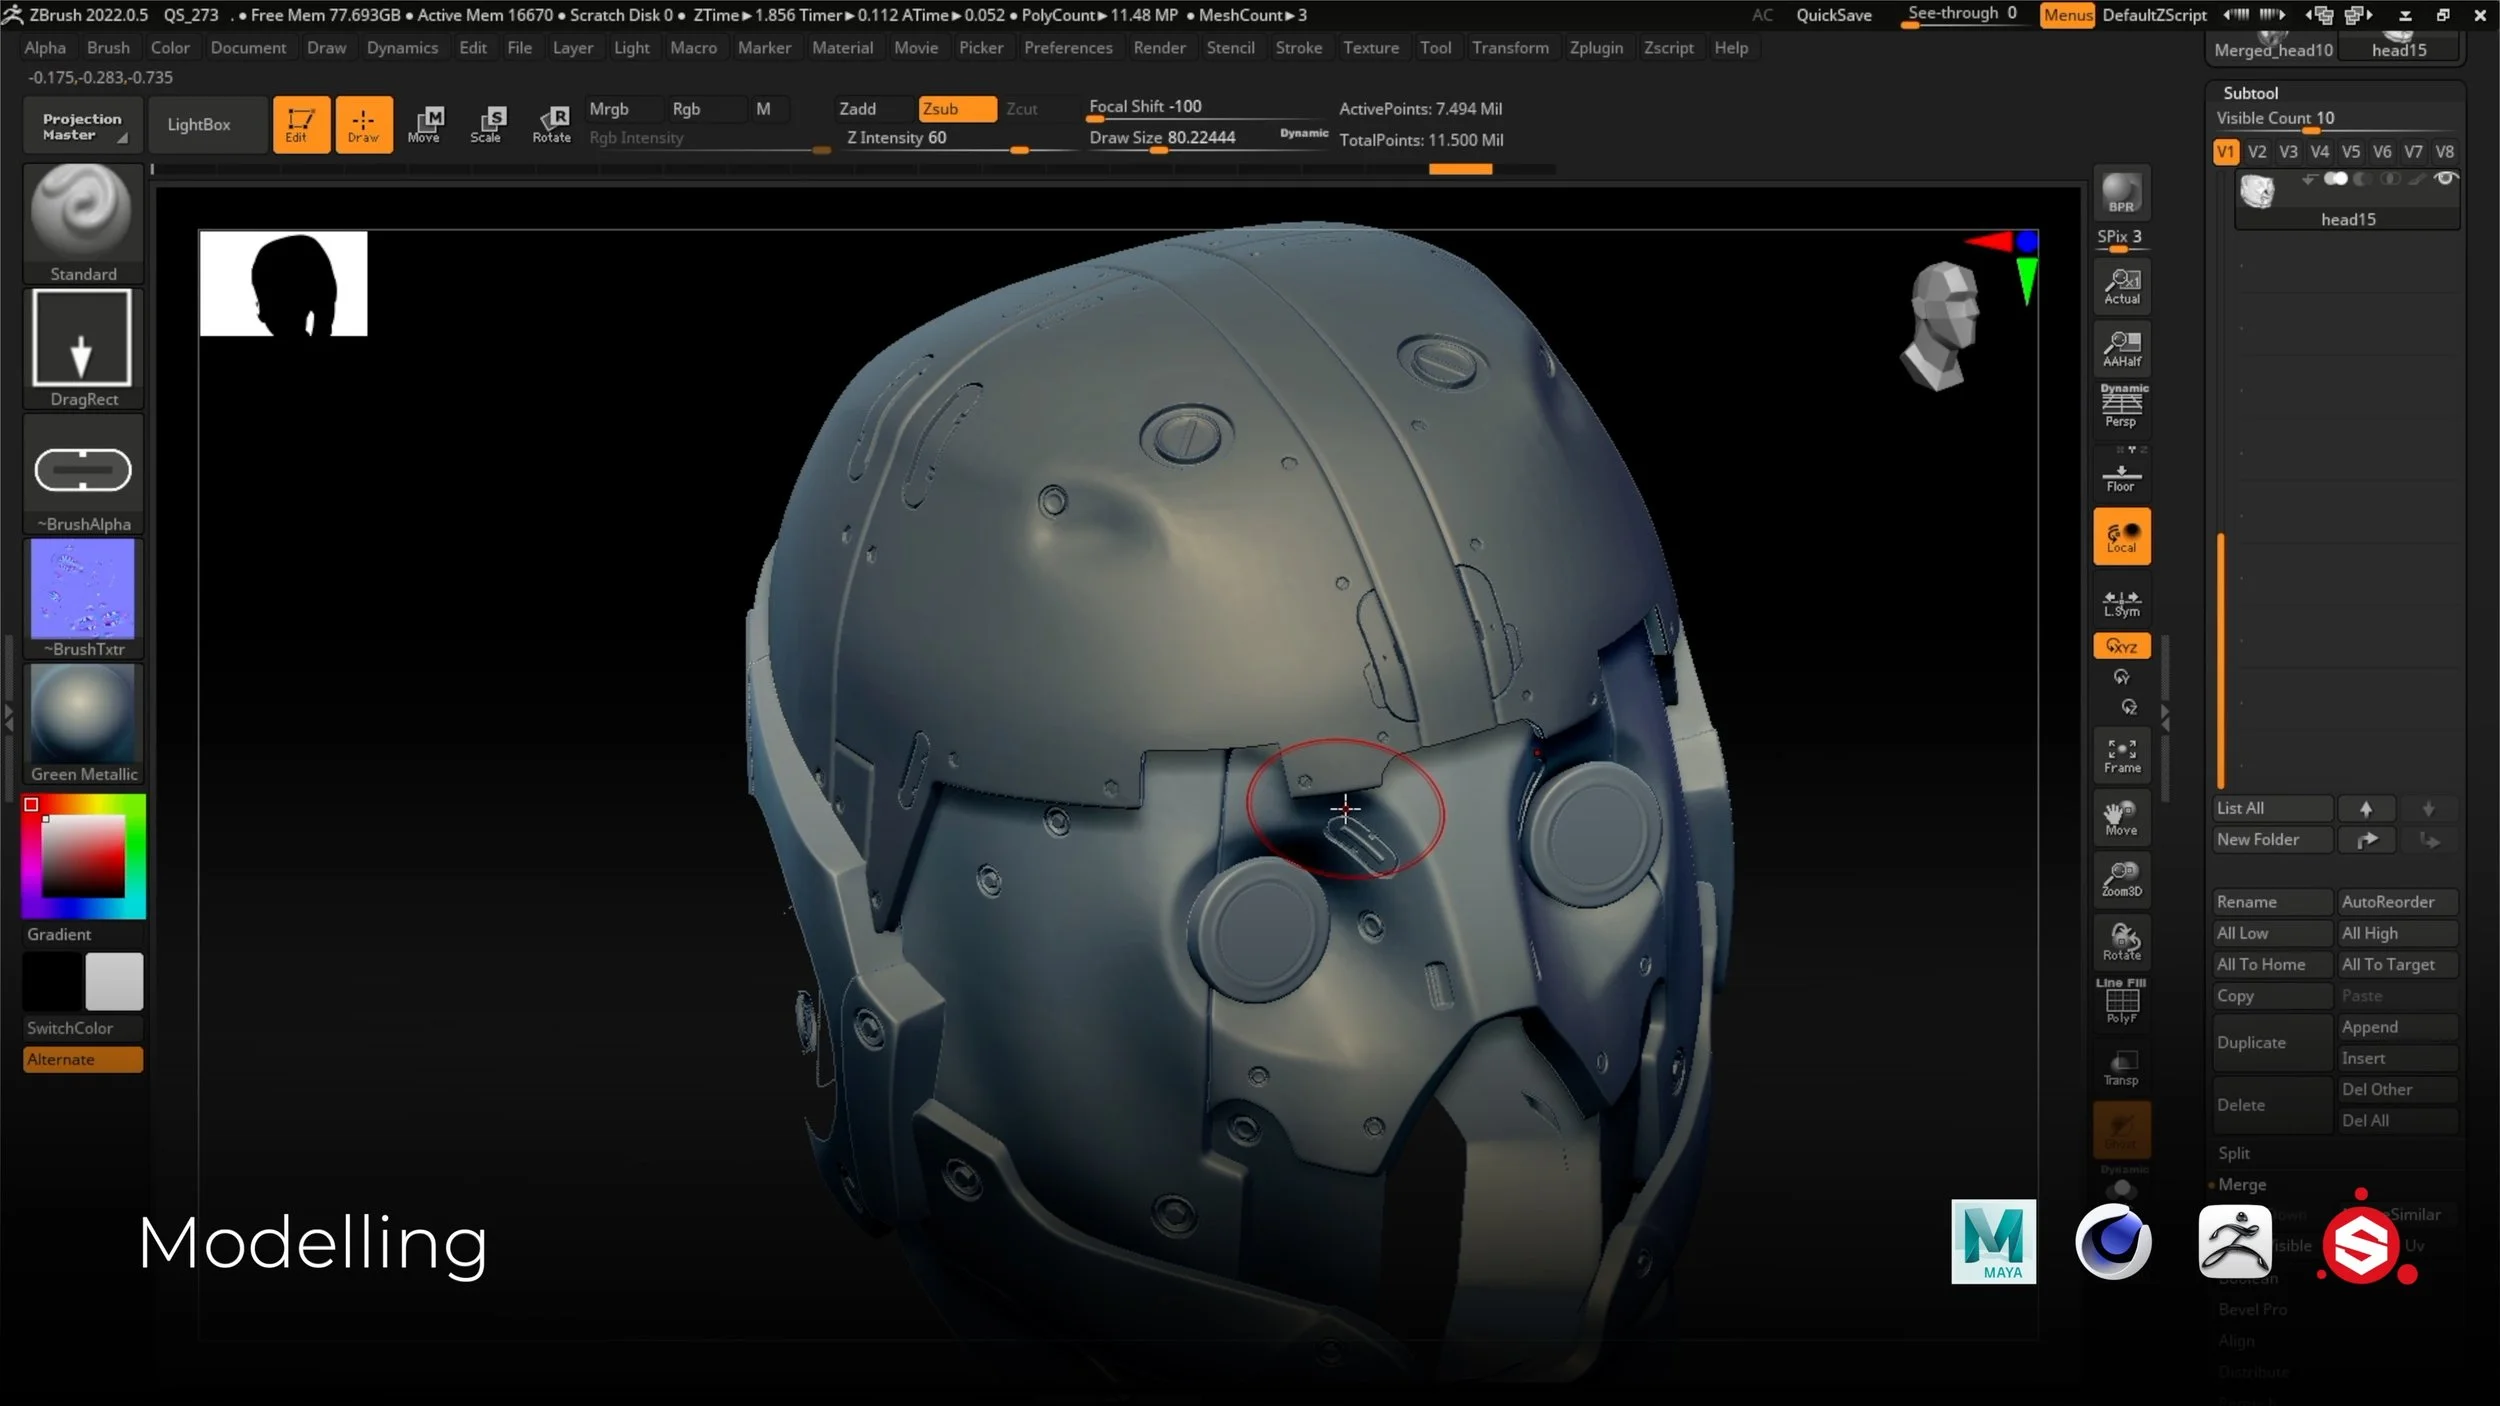Select the V2 visibility set tab

pos(2256,152)
